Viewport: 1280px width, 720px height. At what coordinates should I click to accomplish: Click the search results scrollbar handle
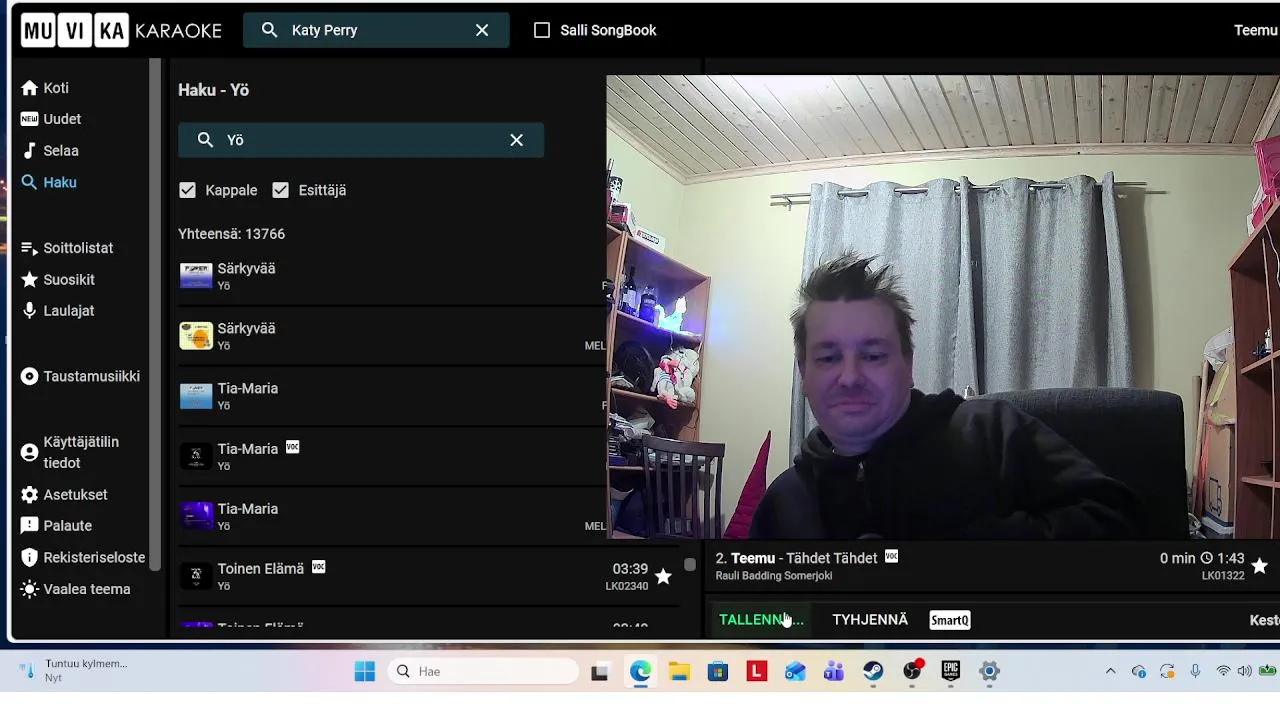689,565
